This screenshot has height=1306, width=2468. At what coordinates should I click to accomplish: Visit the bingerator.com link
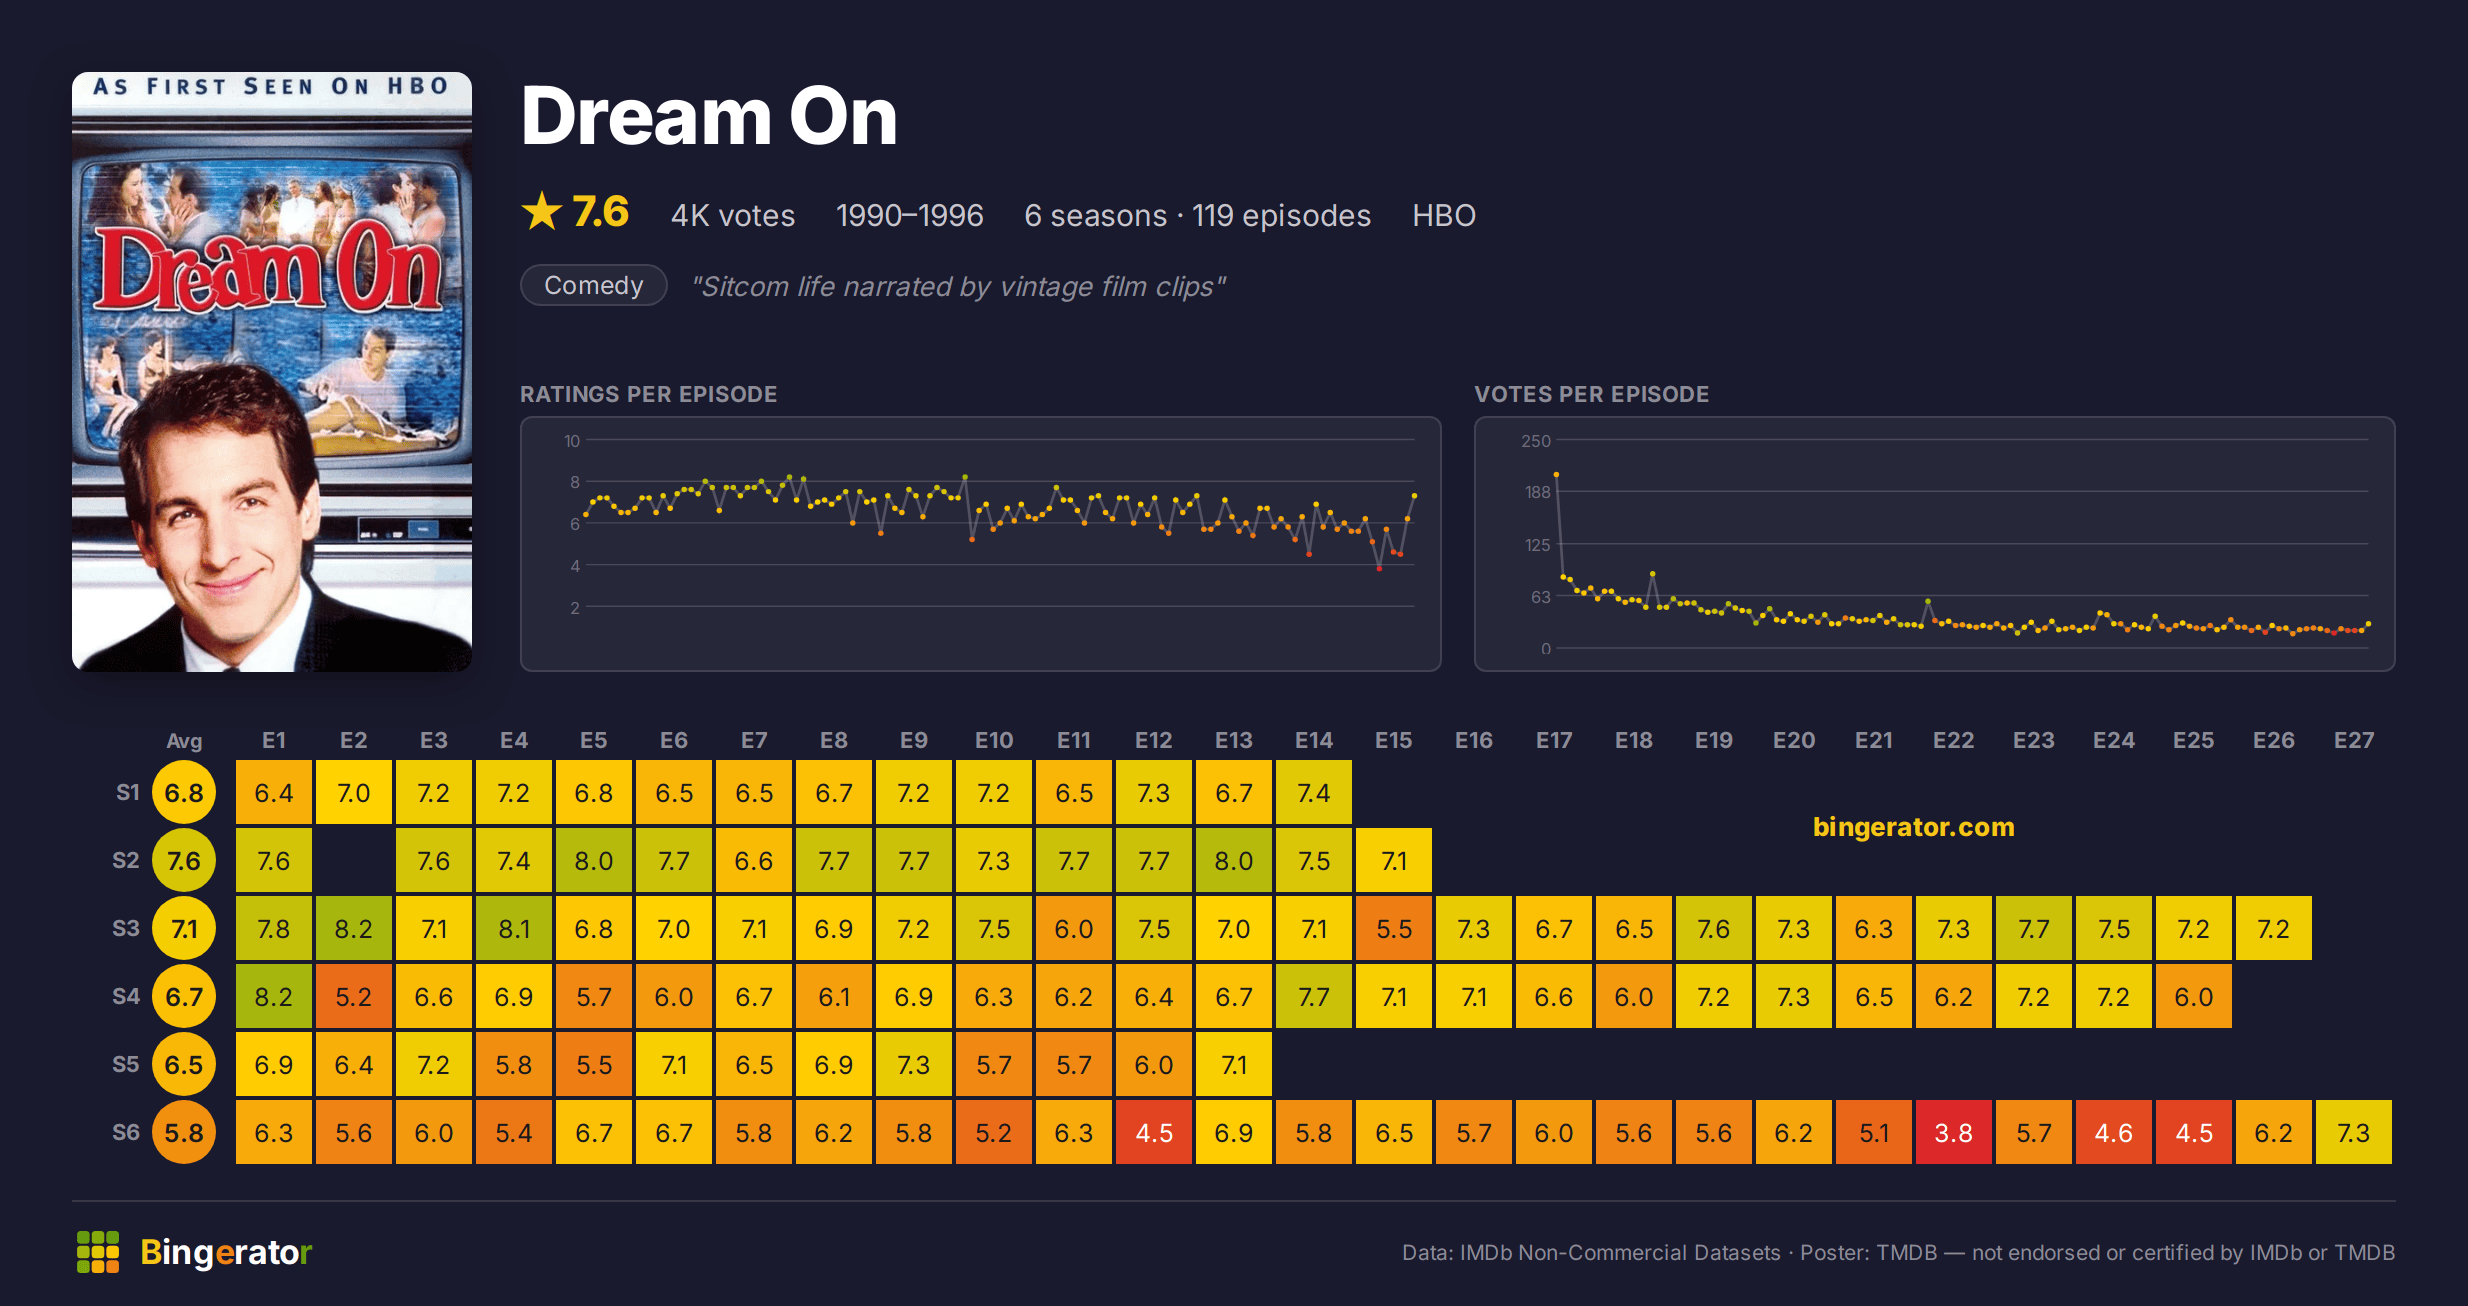tap(1913, 827)
